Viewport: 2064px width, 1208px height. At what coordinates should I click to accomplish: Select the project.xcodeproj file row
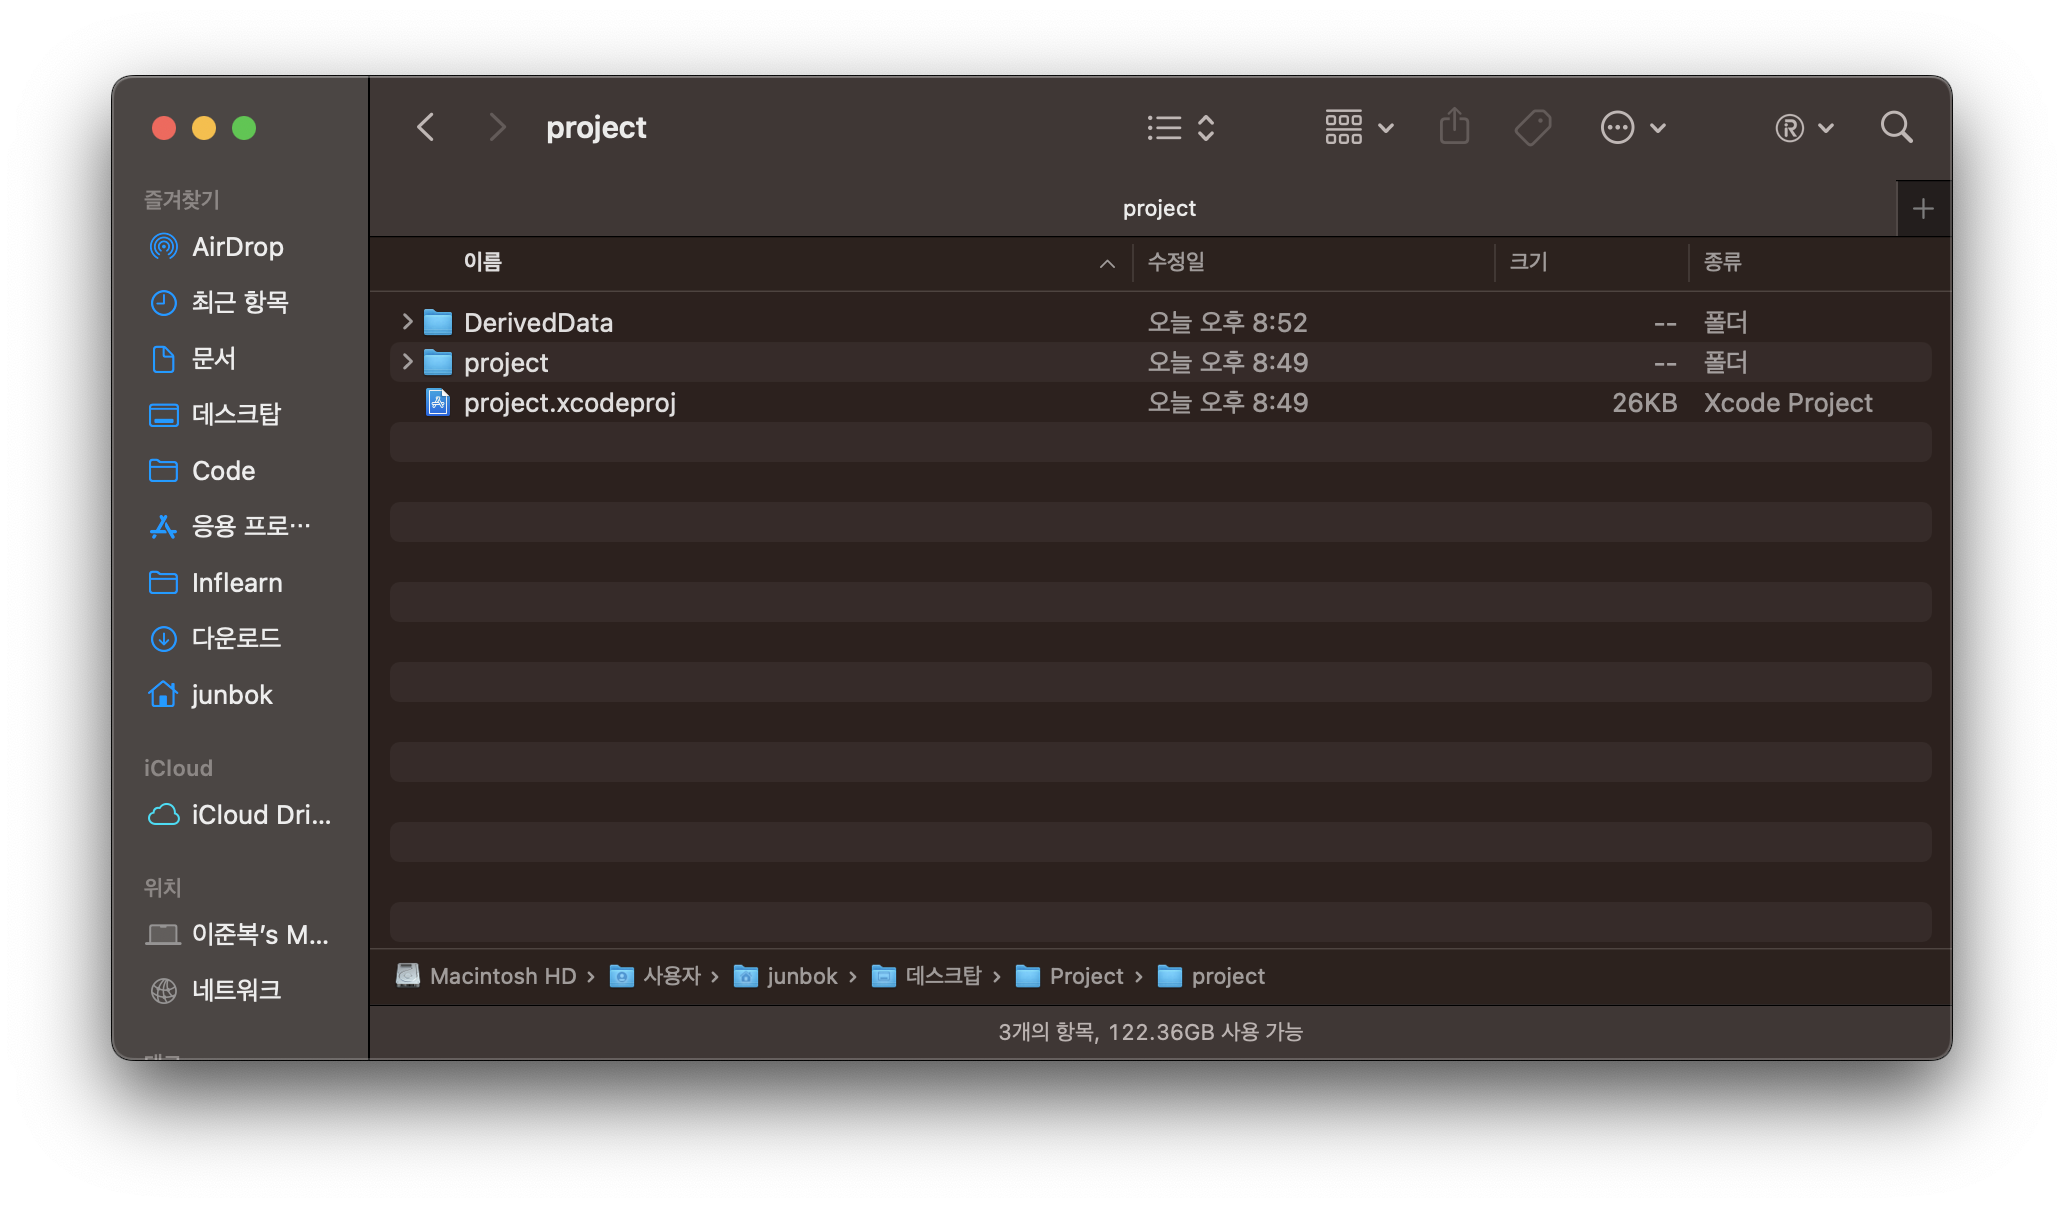[x=570, y=403]
